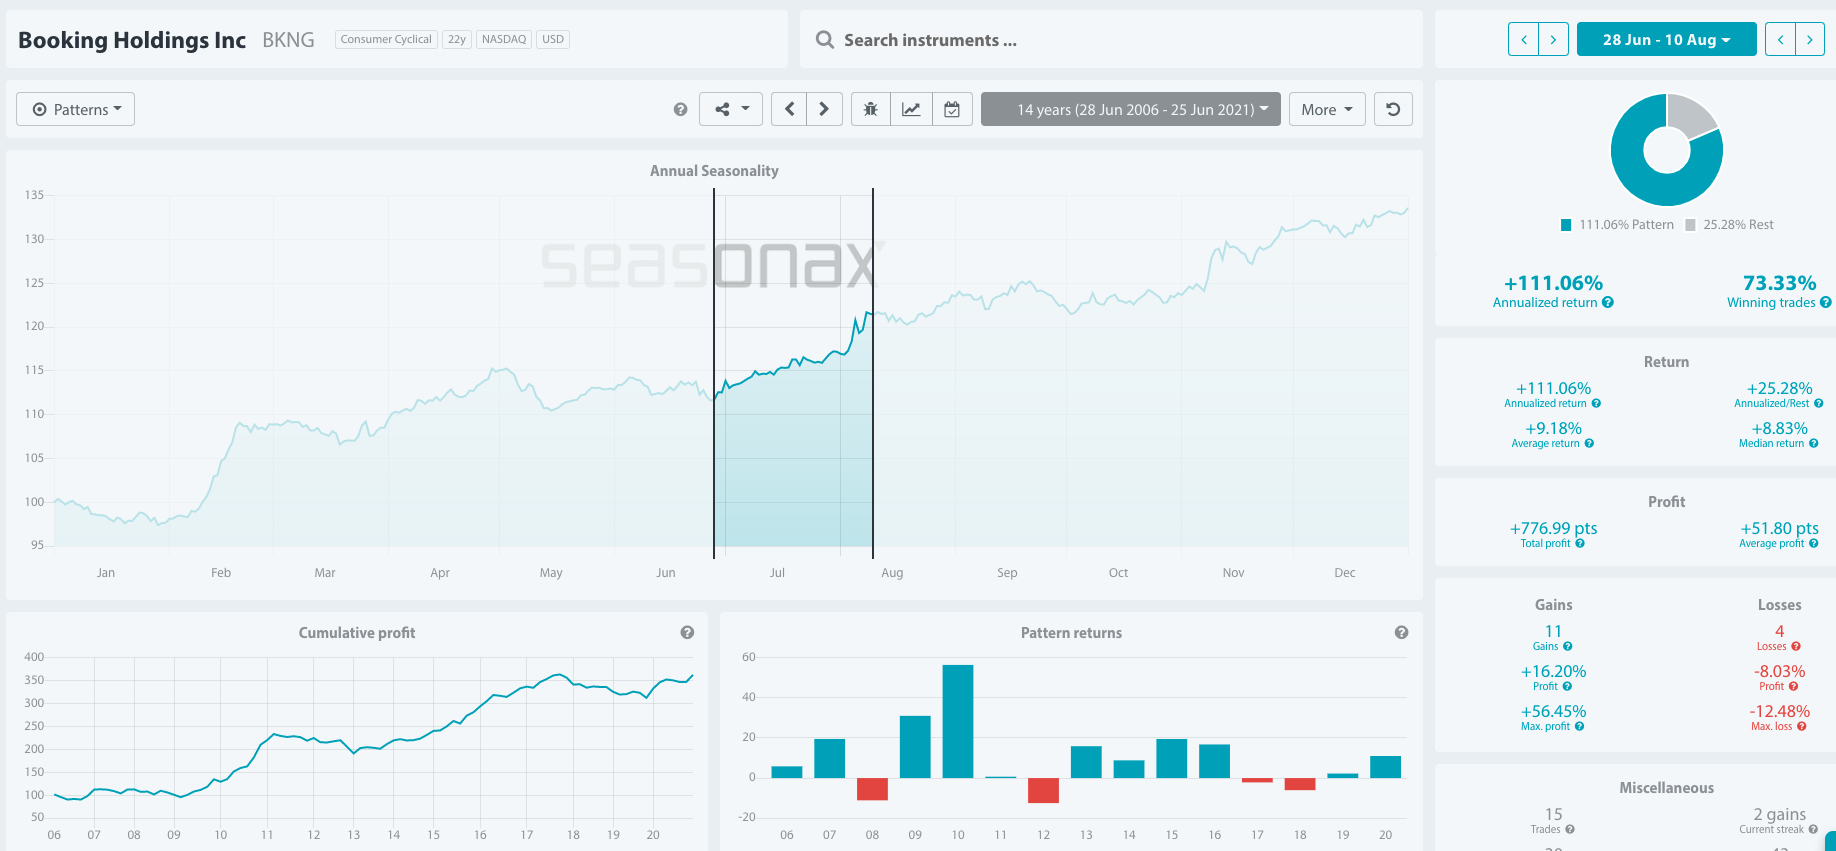Click the +9.18% average return value
The height and width of the screenshot is (851, 1836).
coord(1553,428)
